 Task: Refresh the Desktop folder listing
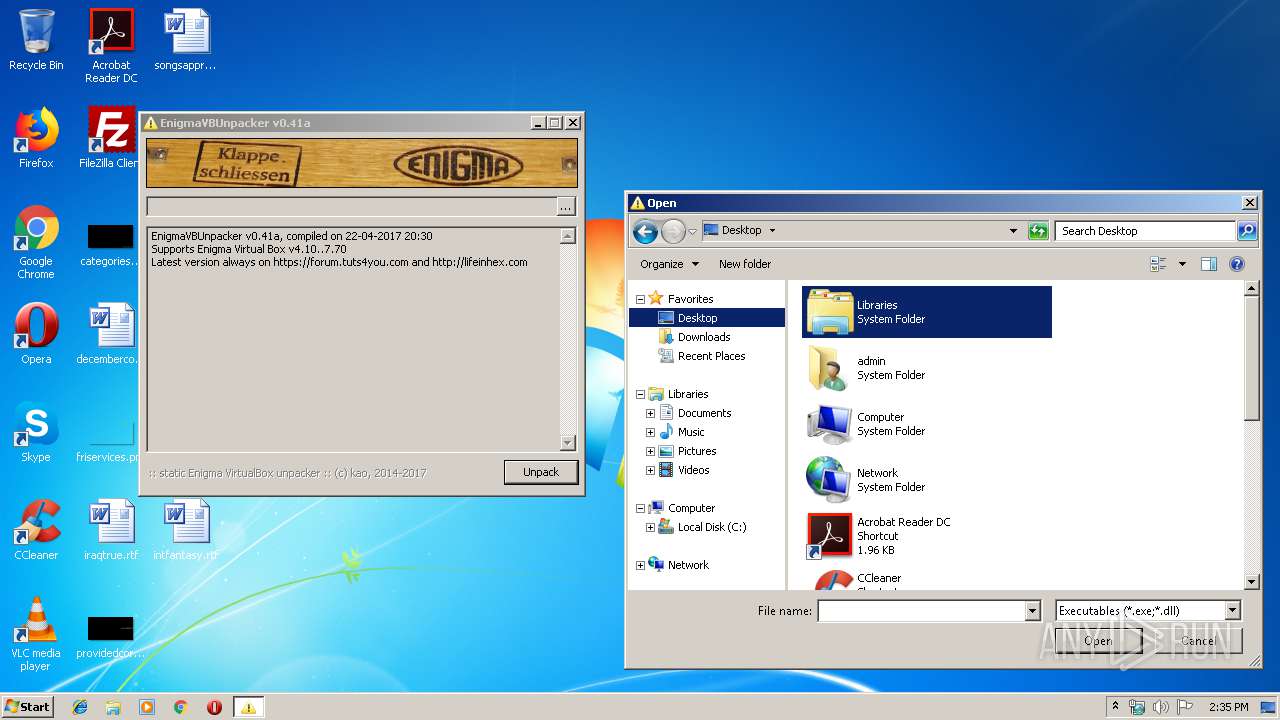(x=1037, y=231)
